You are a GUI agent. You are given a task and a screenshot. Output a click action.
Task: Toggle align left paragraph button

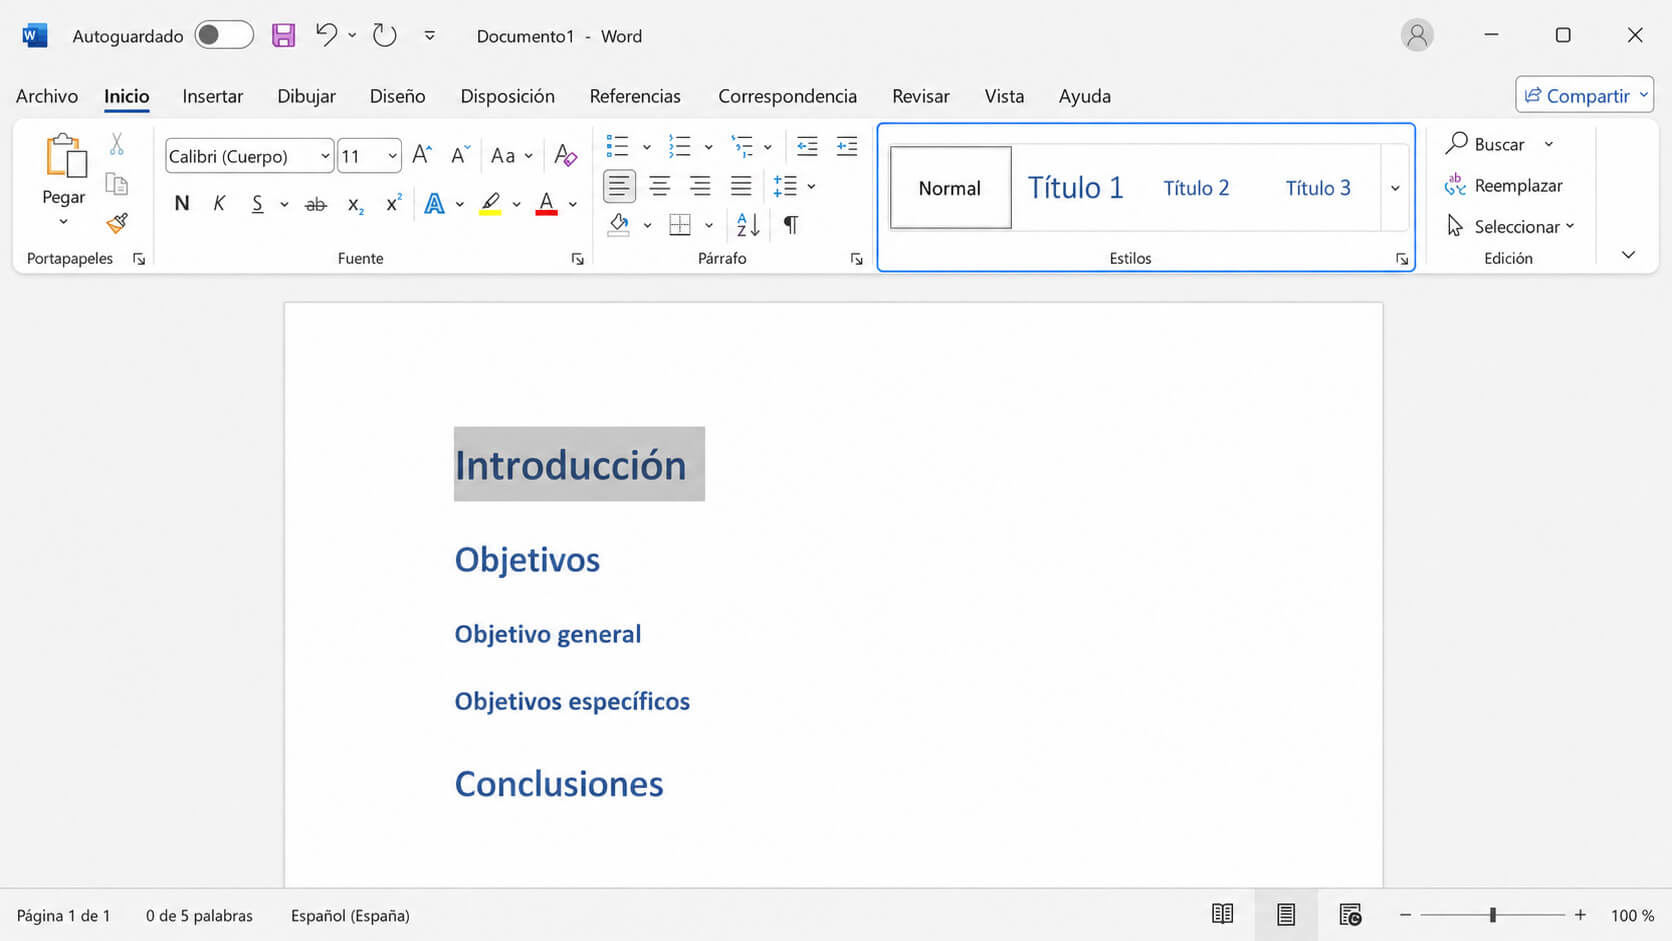point(619,186)
